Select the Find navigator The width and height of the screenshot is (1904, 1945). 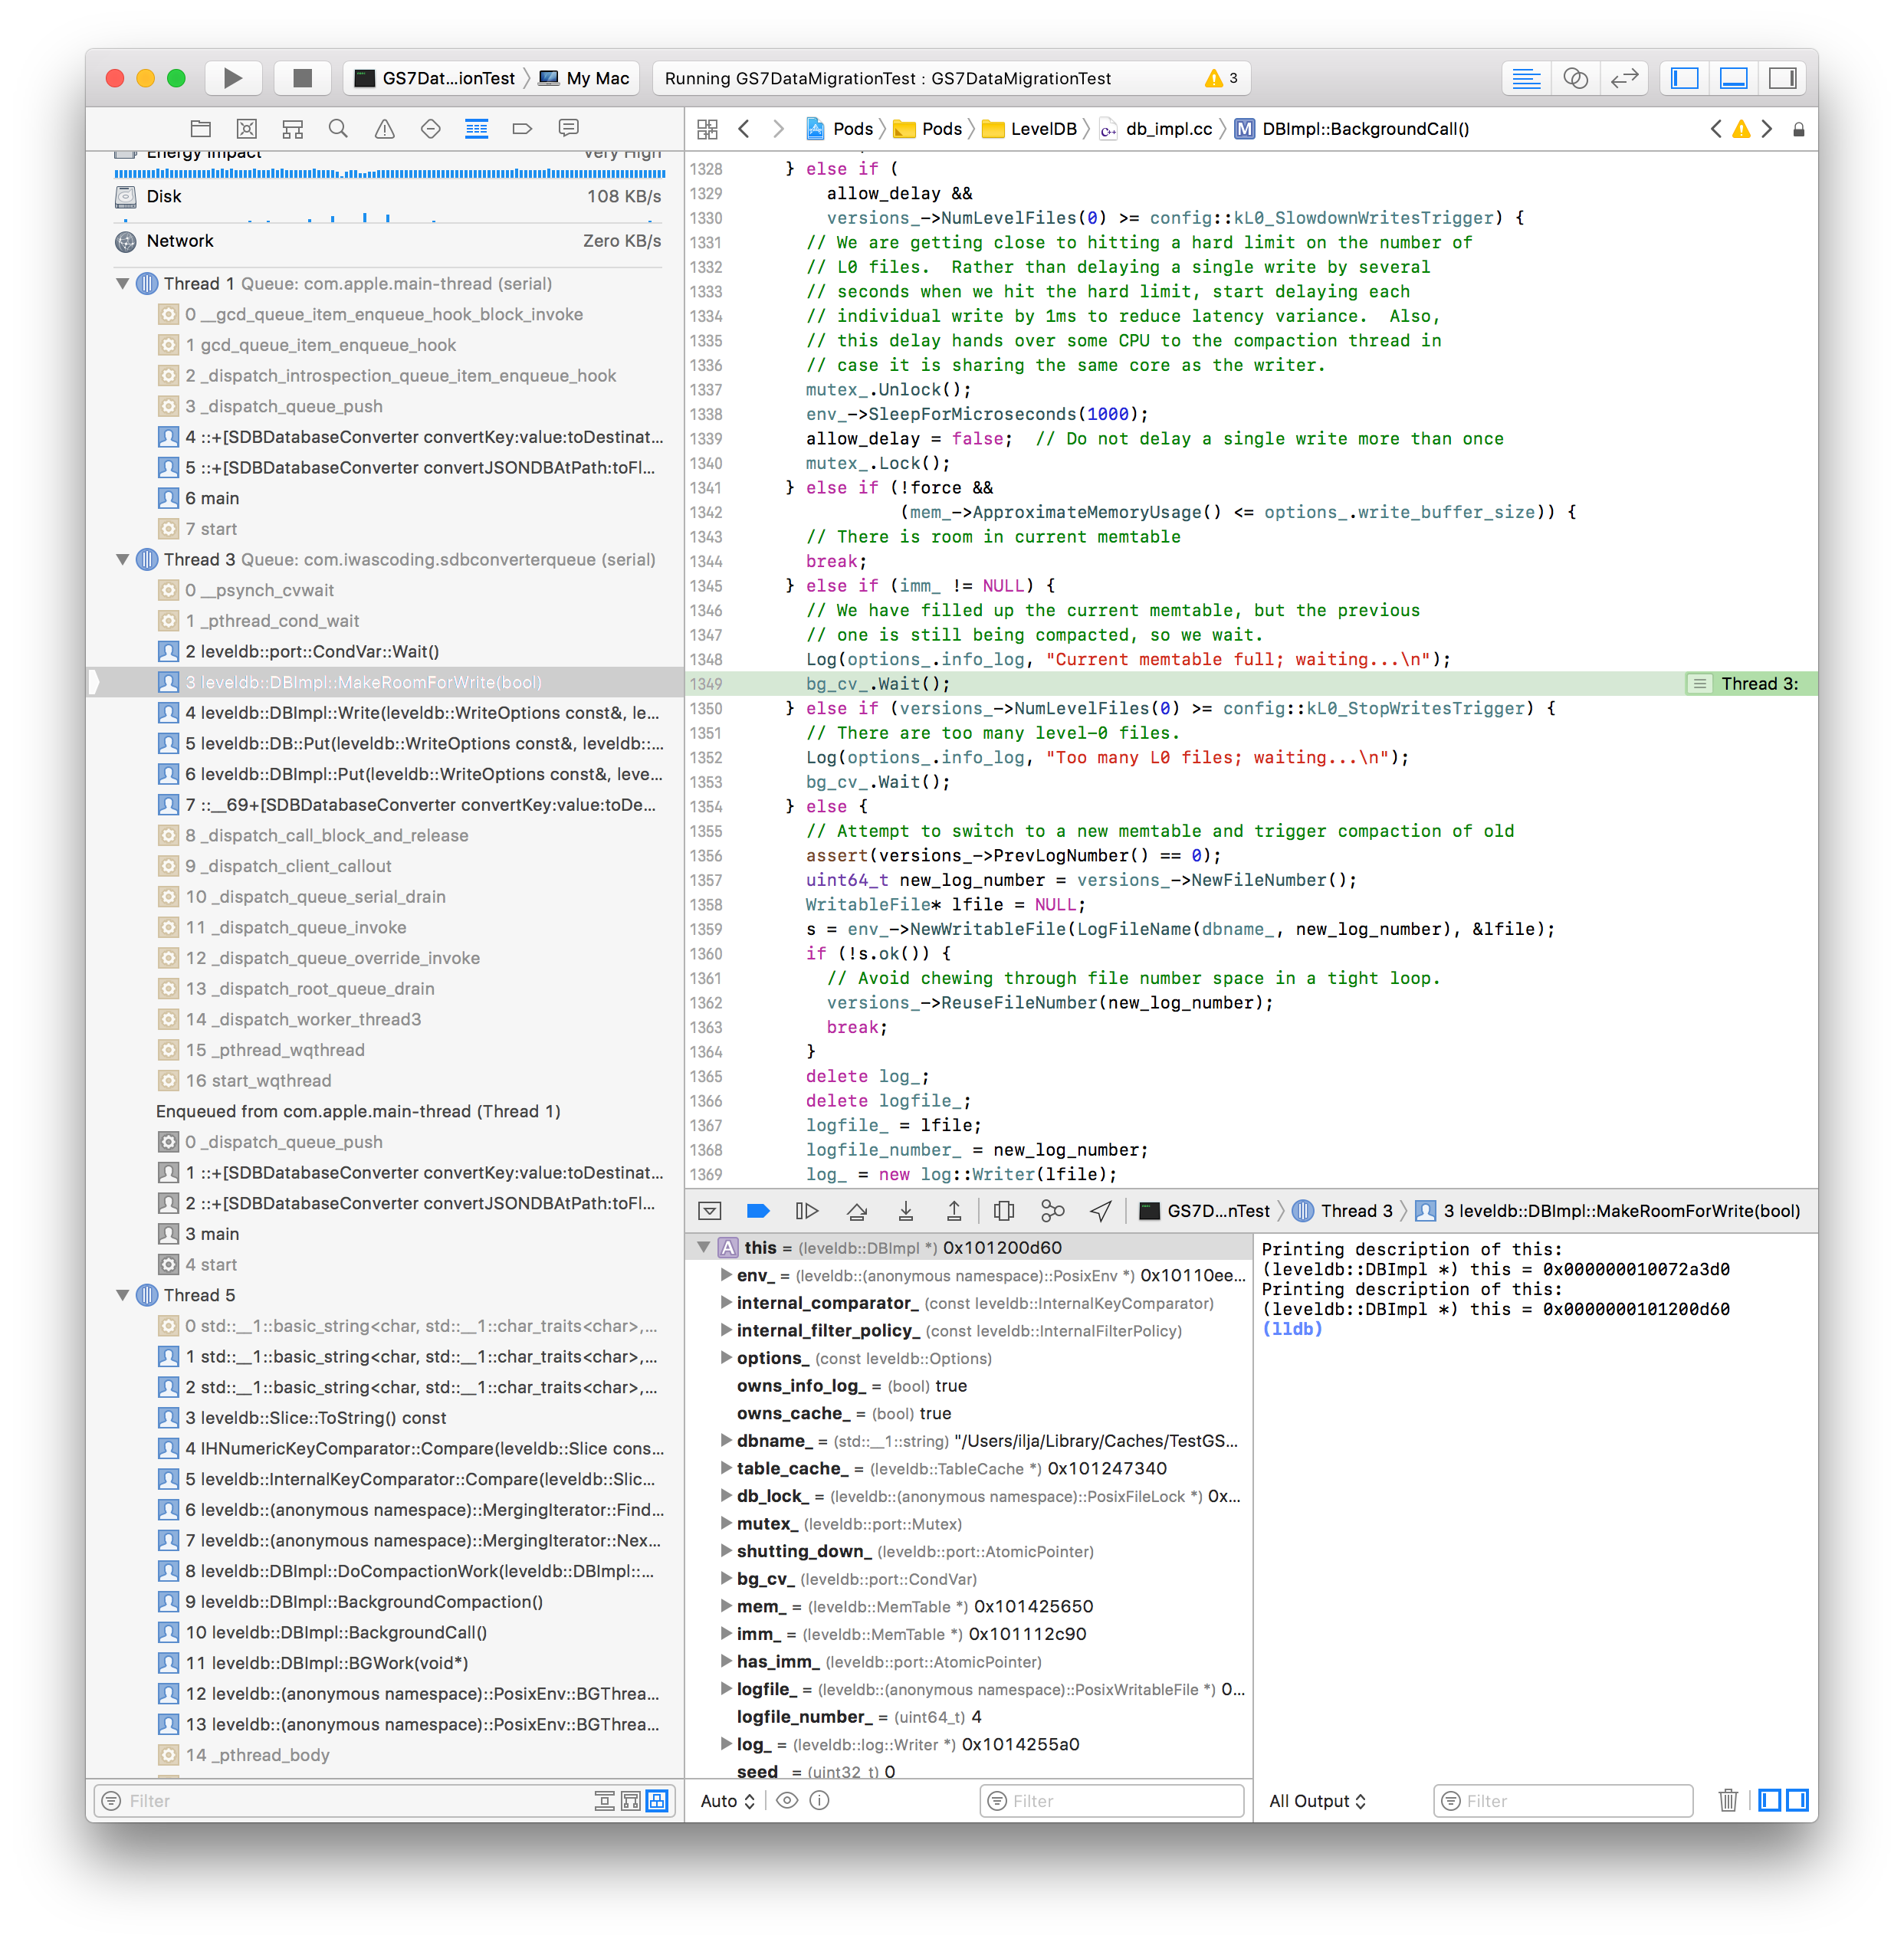click(338, 128)
